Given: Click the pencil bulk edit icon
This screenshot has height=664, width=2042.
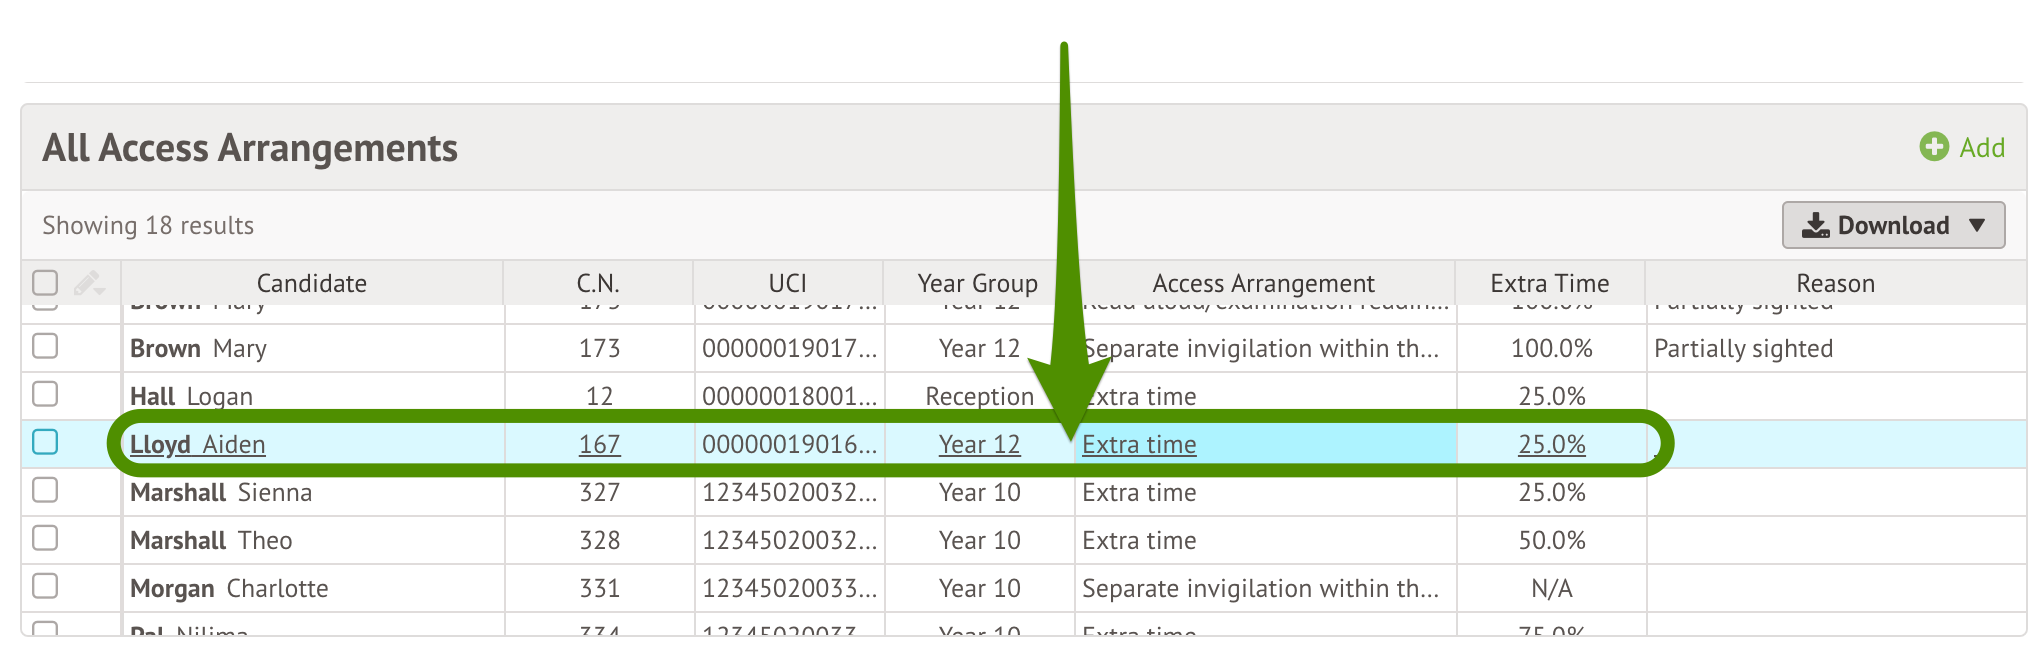Looking at the screenshot, I should pos(88,283).
